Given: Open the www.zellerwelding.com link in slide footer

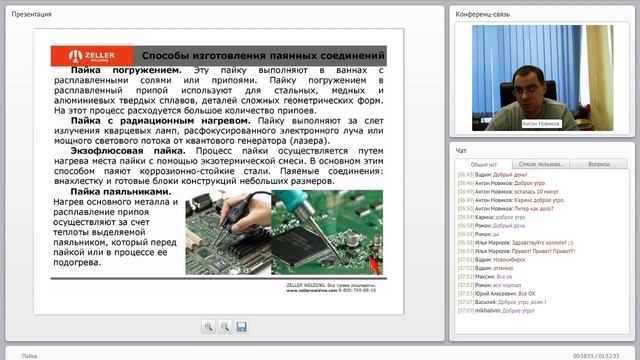Looking at the screenshot, I should (x=312, y=290).
